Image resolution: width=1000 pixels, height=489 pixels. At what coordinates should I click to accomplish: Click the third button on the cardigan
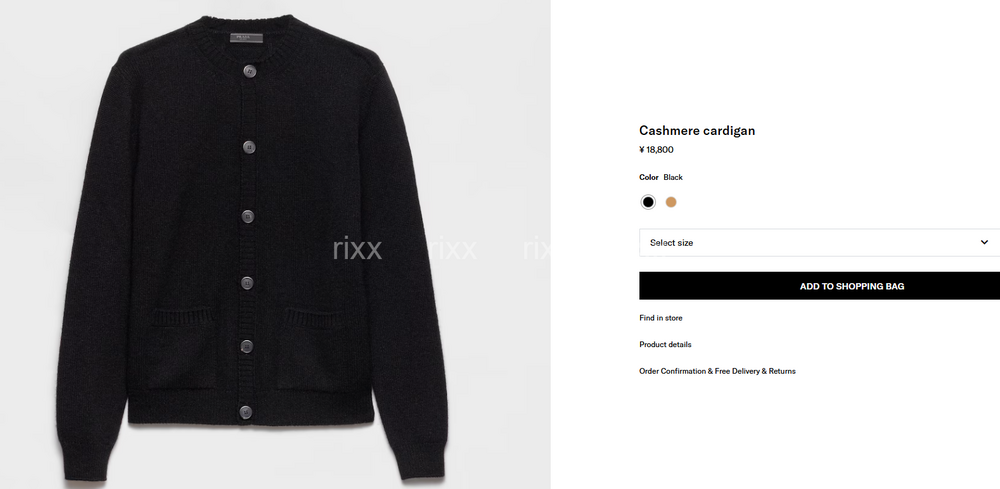pyautogui.click(x=248, y=217)
